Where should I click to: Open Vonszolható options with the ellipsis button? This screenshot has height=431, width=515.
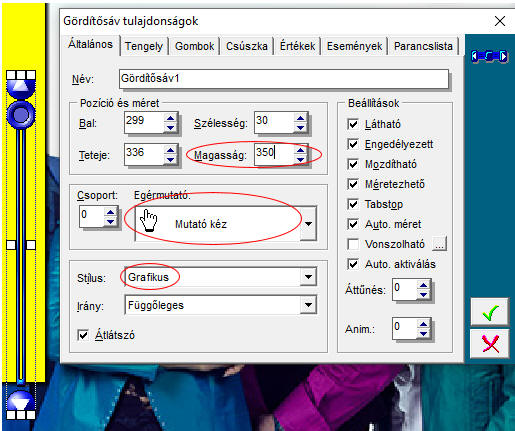click(439, 244)
